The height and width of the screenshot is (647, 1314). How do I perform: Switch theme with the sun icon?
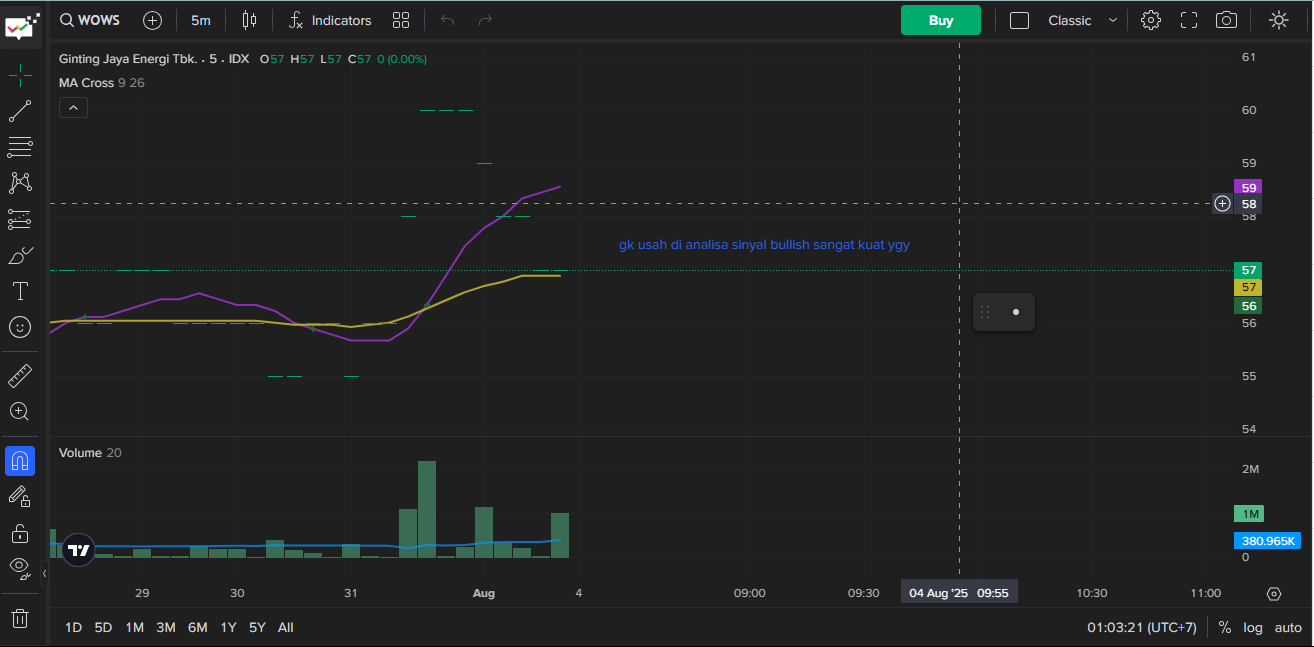coord(1278,20)
